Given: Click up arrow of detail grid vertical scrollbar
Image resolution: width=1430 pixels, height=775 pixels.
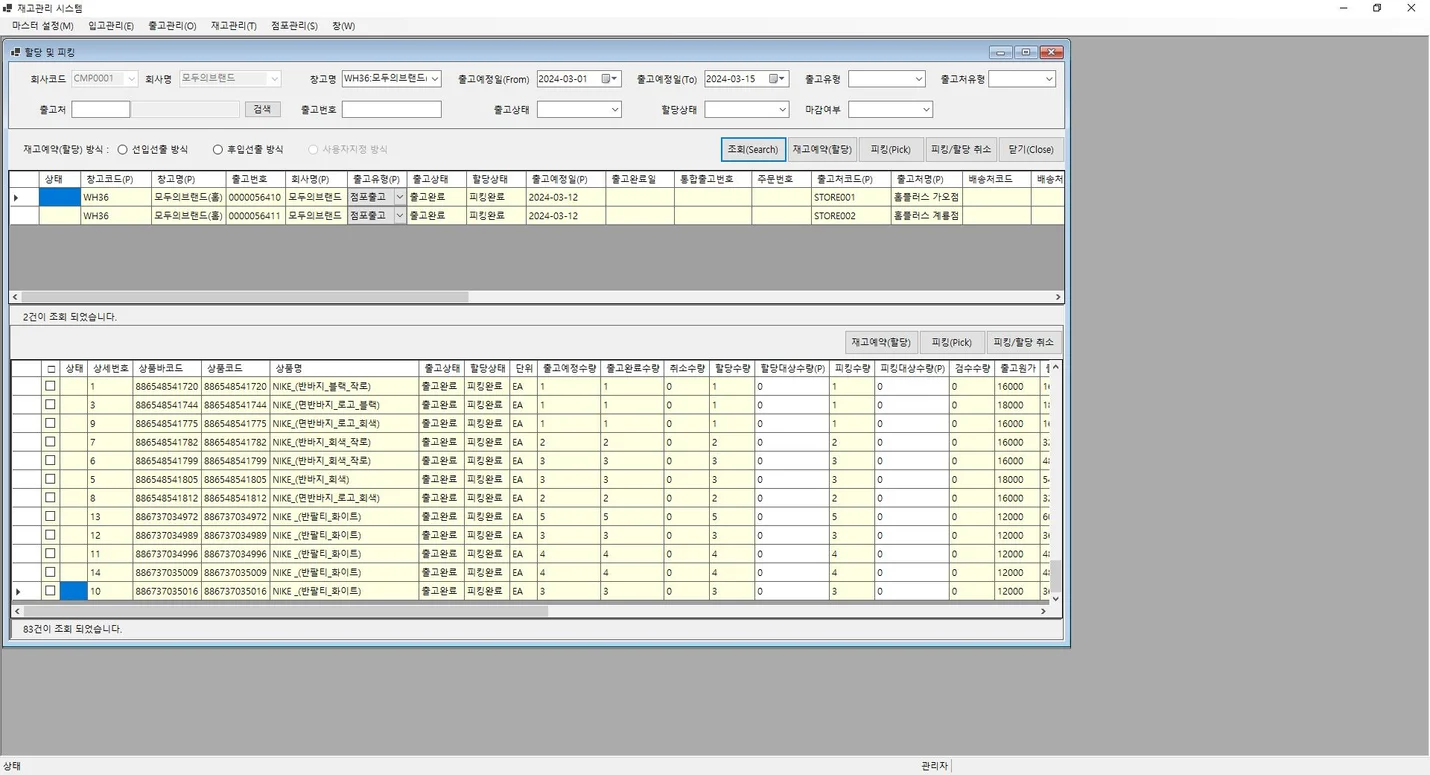Looking at the screenshot, I should [1055, 368].
